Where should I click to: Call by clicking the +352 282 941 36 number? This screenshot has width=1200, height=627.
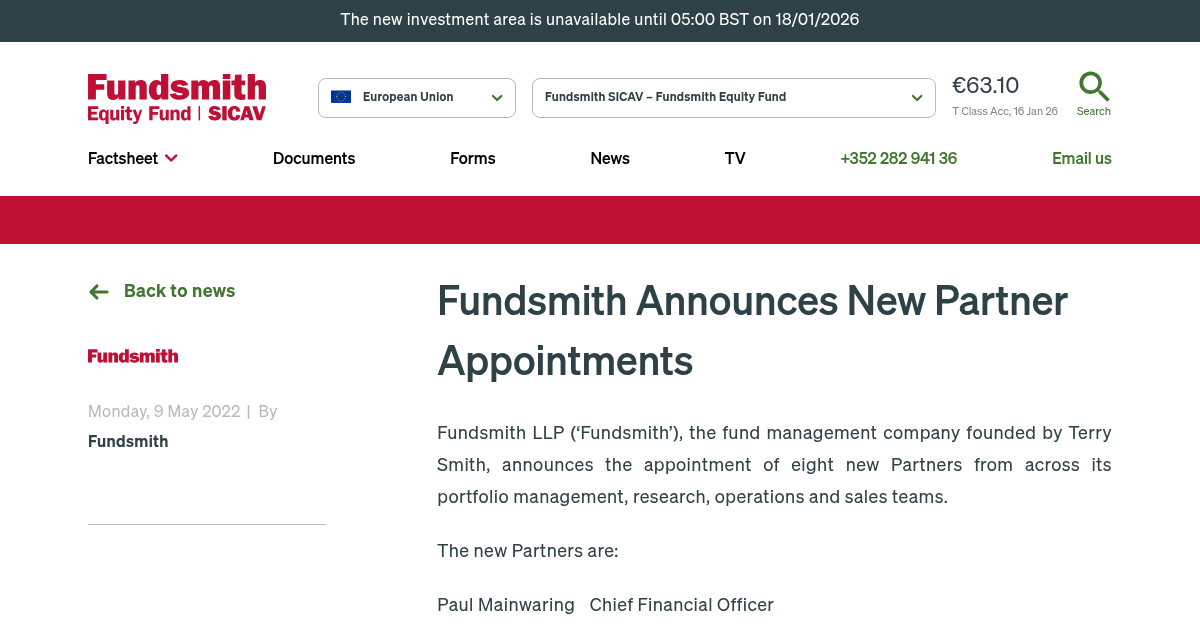tap(898, 158)
